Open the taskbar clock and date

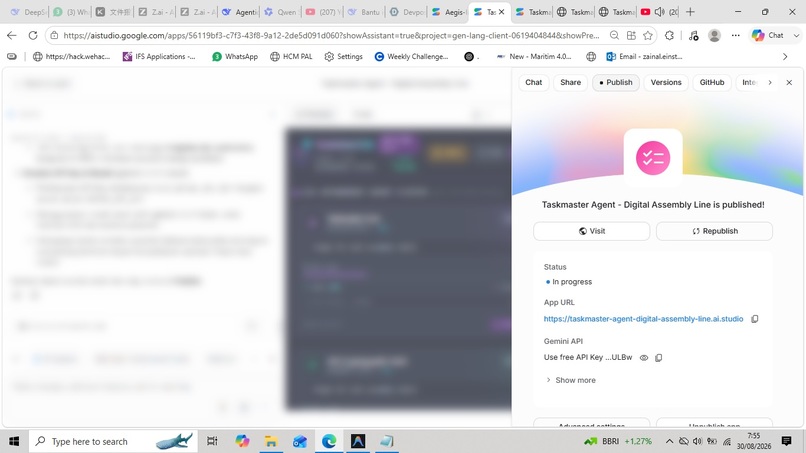(x=754, y=441)
